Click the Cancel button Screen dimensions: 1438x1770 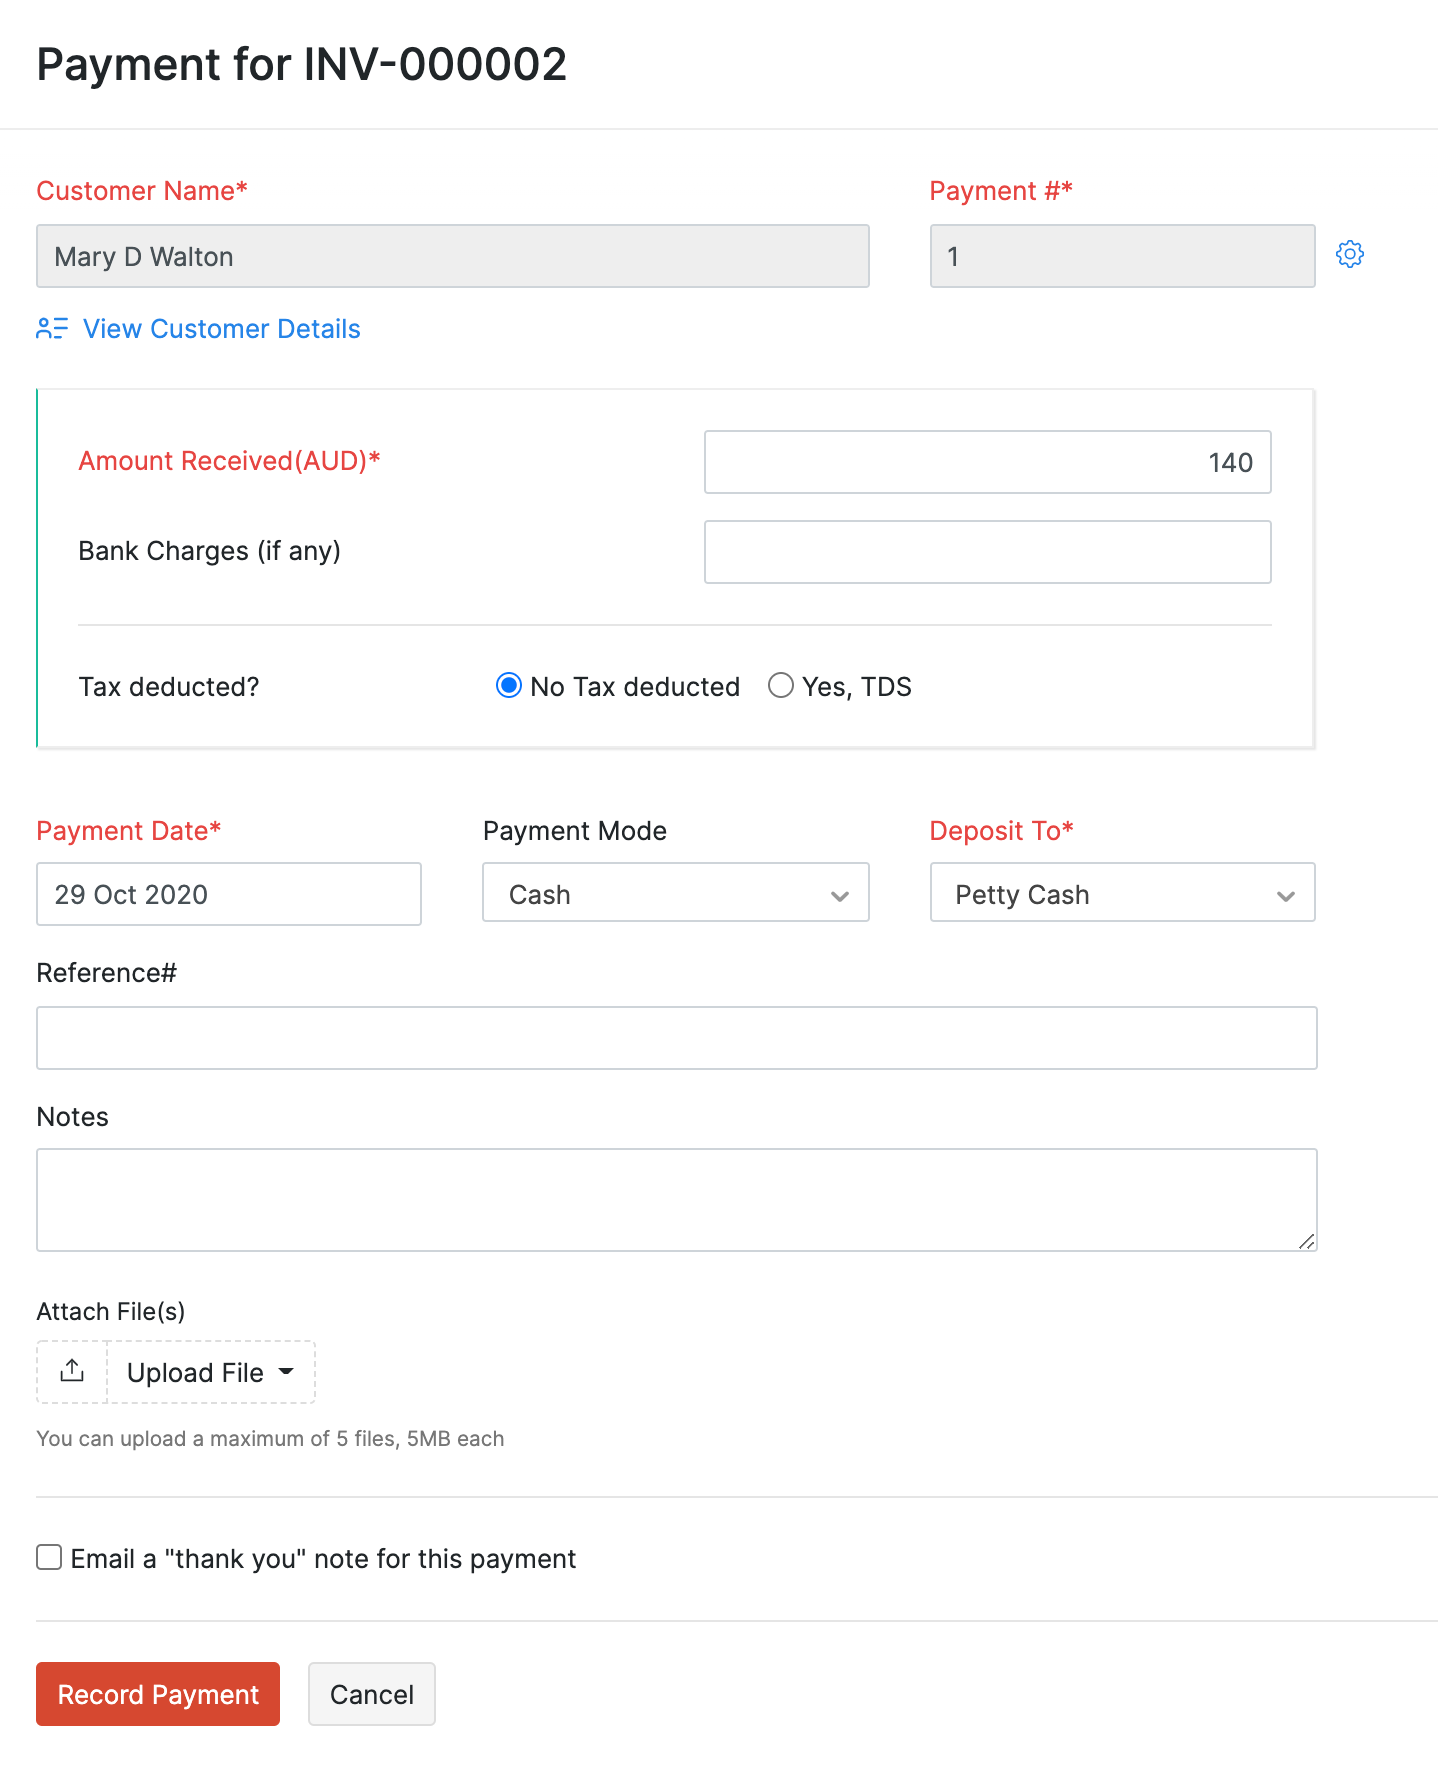tap(371, 1694)
